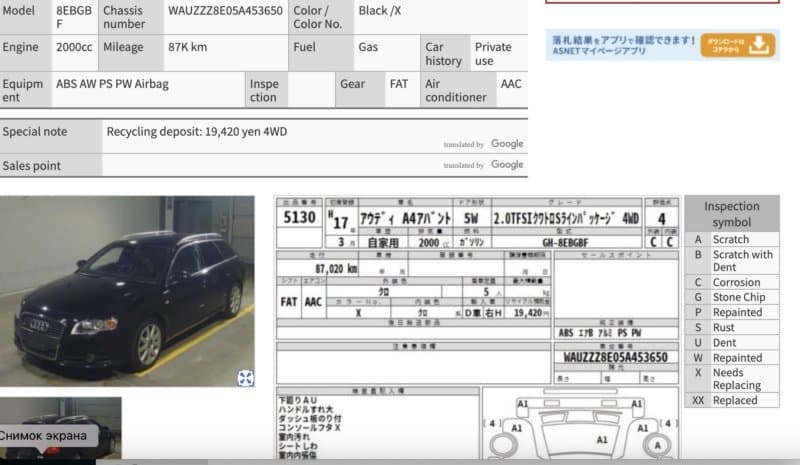Select the Sales point label

click(32, 166)
